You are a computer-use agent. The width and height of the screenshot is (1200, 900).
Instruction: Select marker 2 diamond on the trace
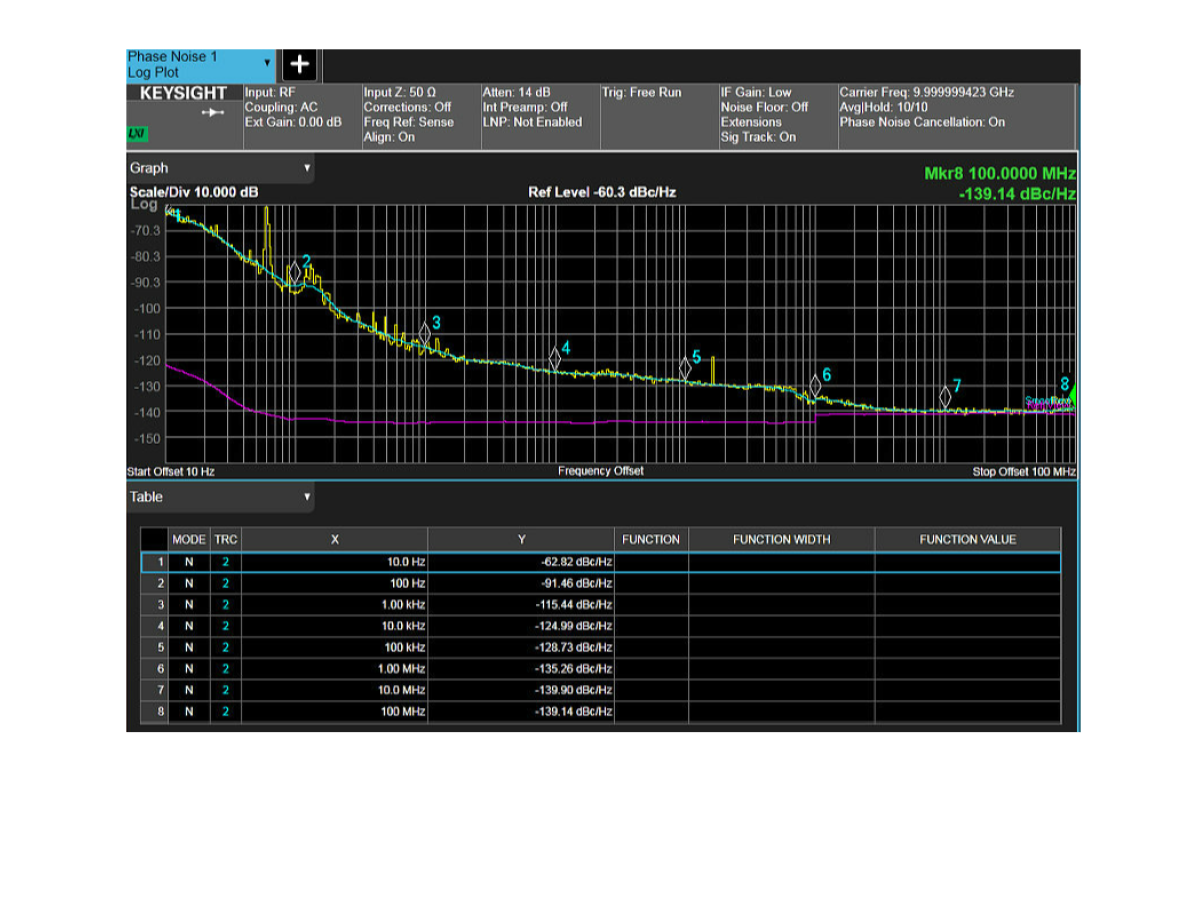[x=295, y=272]
